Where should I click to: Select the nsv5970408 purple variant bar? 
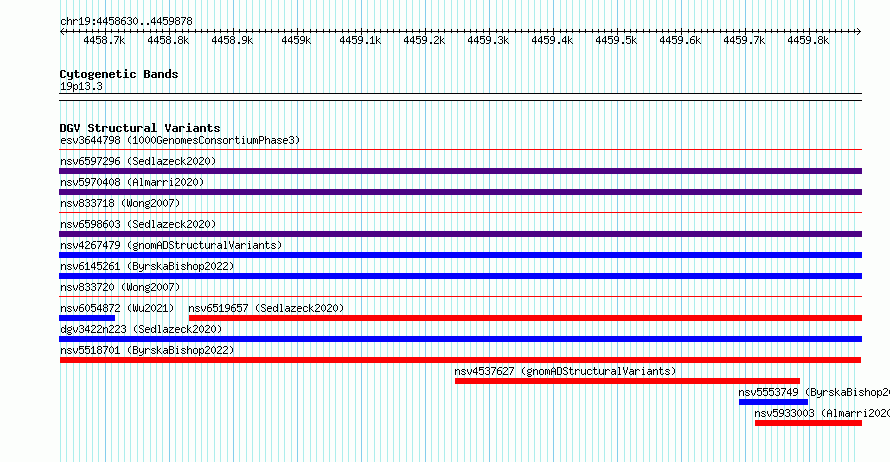point(460,192)
